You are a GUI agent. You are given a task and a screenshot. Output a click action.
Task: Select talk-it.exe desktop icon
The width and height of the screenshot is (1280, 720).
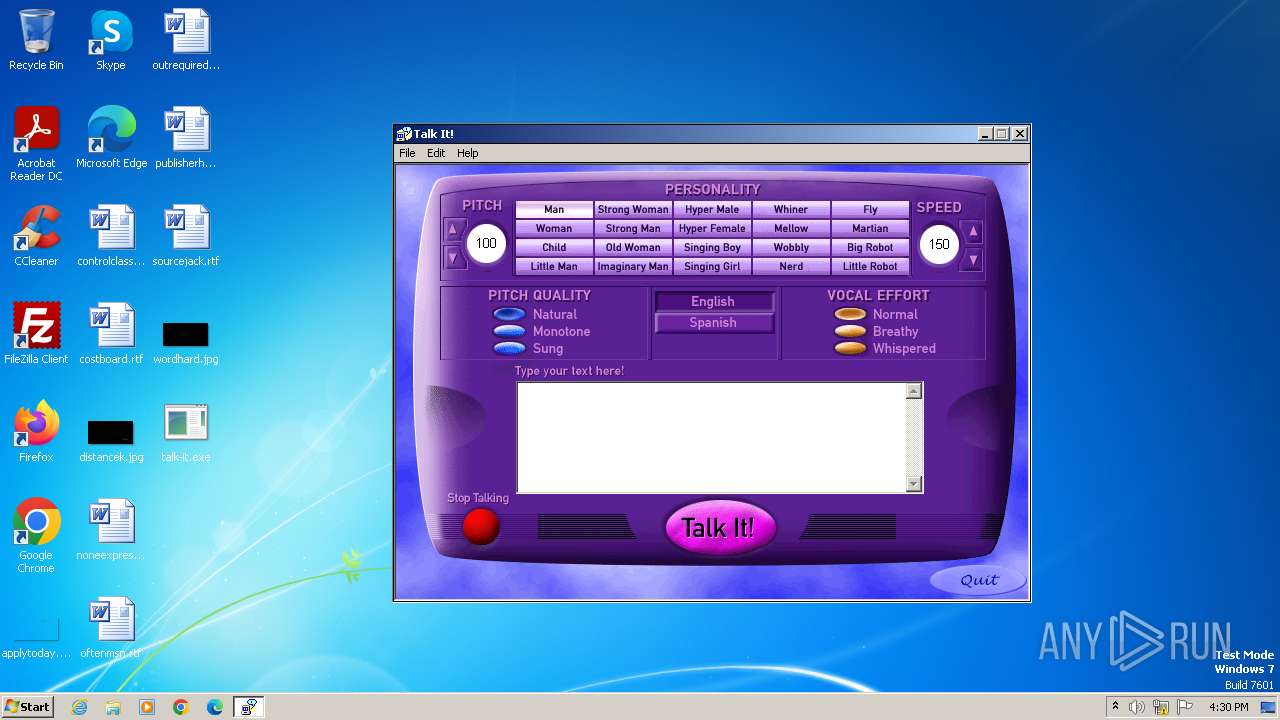click(x=186, y=432)
